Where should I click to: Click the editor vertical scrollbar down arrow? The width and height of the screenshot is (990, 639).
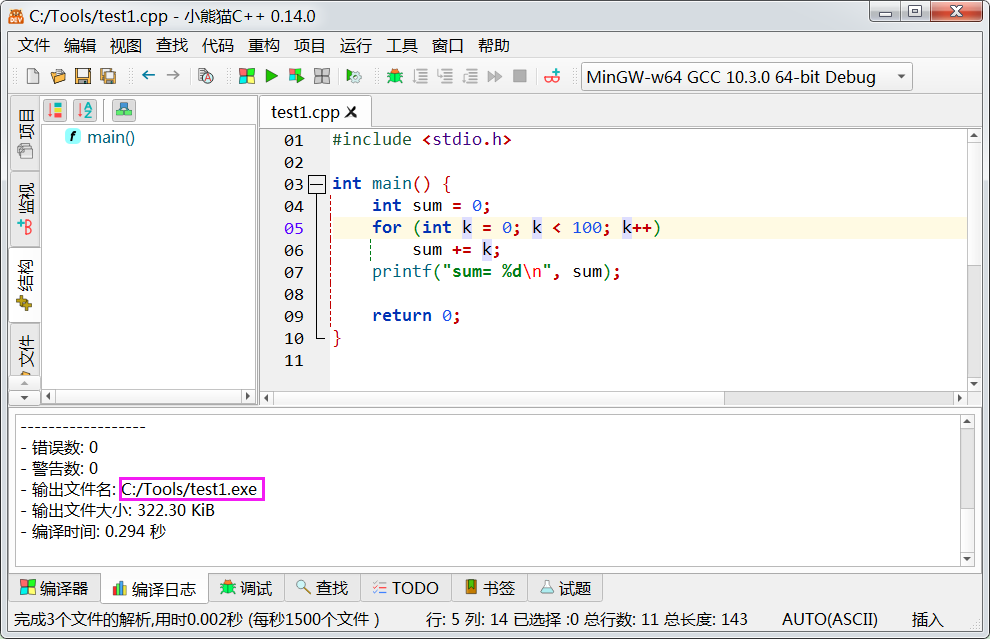point(974,384)
